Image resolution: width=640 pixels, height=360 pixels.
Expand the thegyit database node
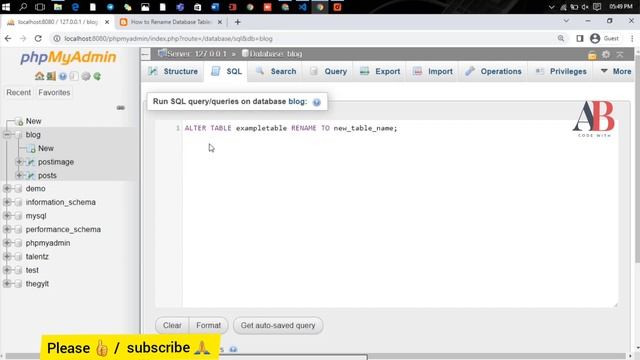(7, 284)
